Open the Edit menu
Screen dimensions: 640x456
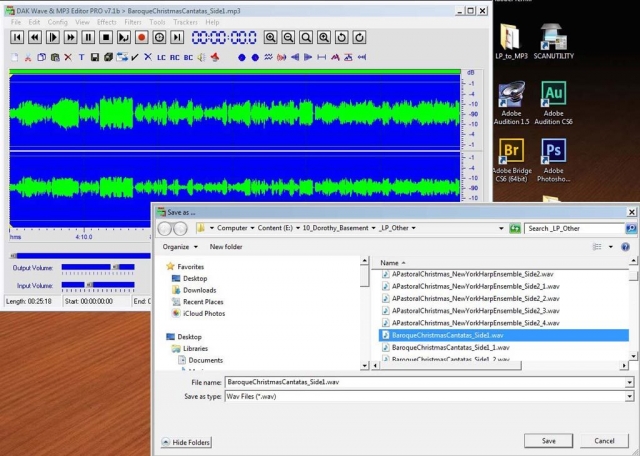(x=34, y=22)
